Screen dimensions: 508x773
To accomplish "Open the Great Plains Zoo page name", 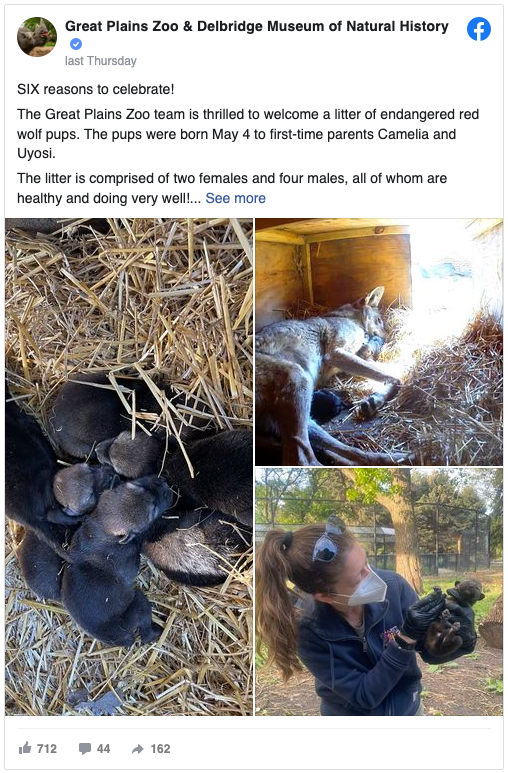I will (256, 26).
